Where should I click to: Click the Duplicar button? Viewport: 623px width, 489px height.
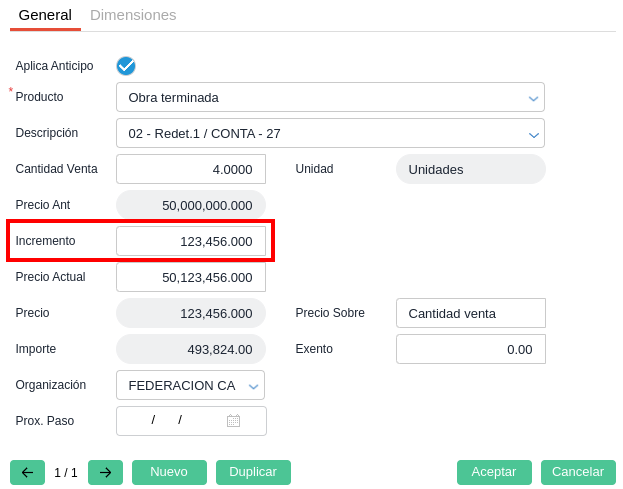253,472
